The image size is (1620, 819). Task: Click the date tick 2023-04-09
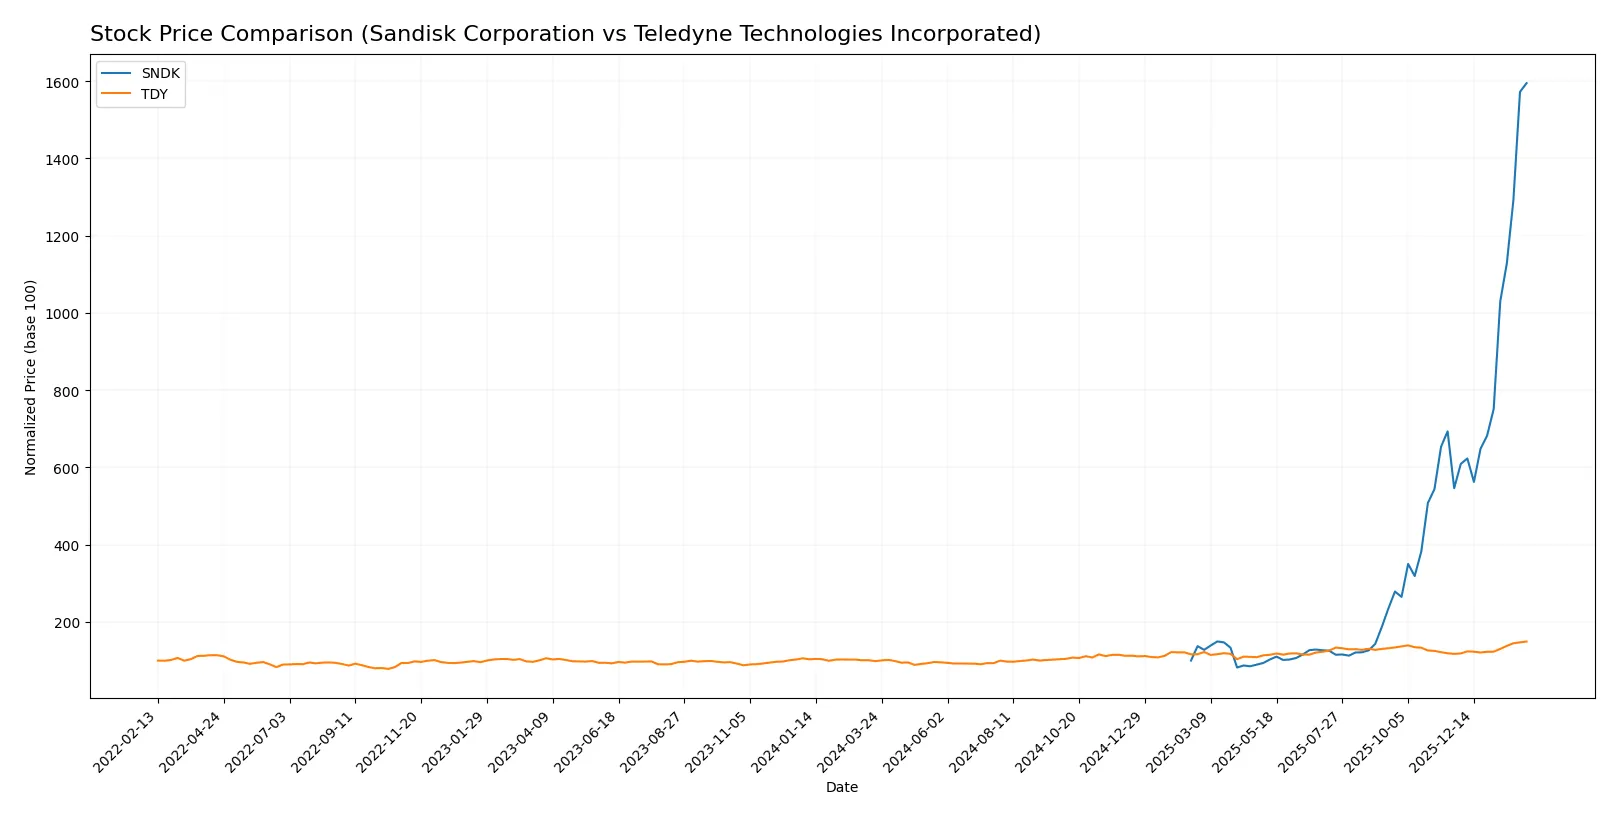tap(522, 743)
